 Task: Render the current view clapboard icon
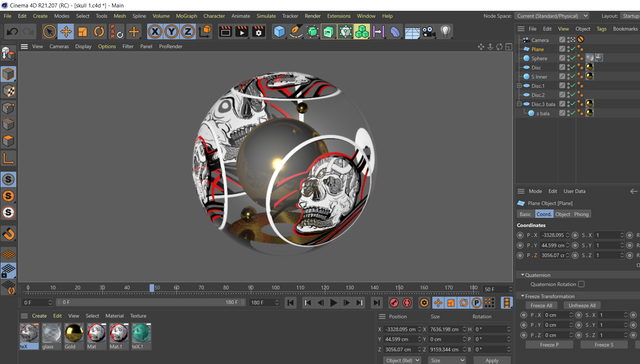pos(225,31)
